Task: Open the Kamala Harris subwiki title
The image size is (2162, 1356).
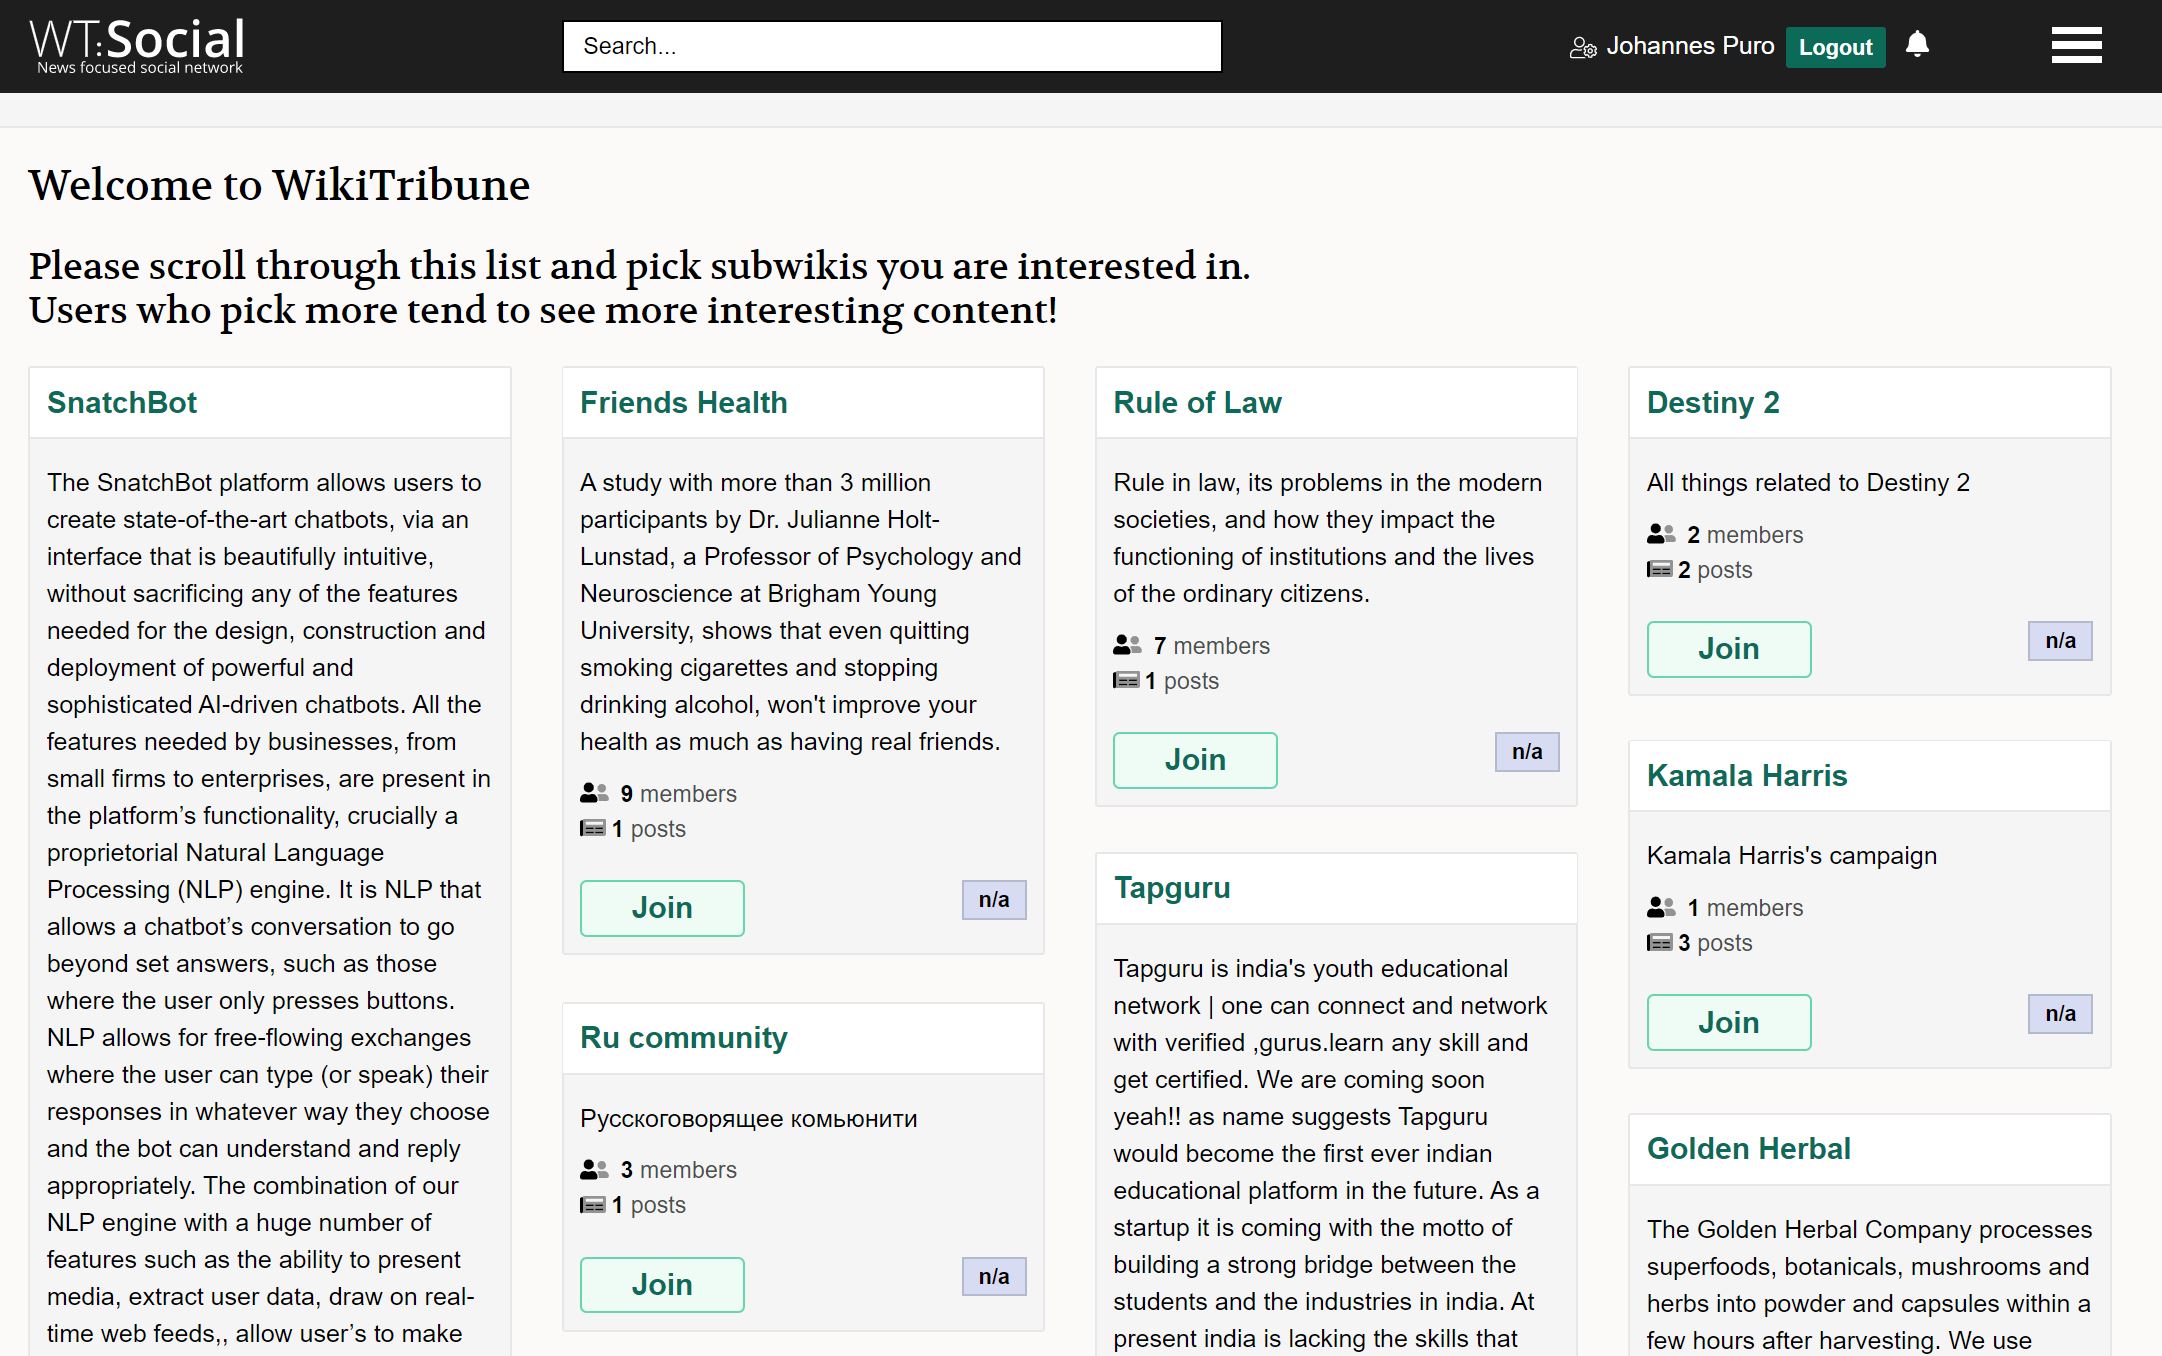Action: coord(1747,775)
